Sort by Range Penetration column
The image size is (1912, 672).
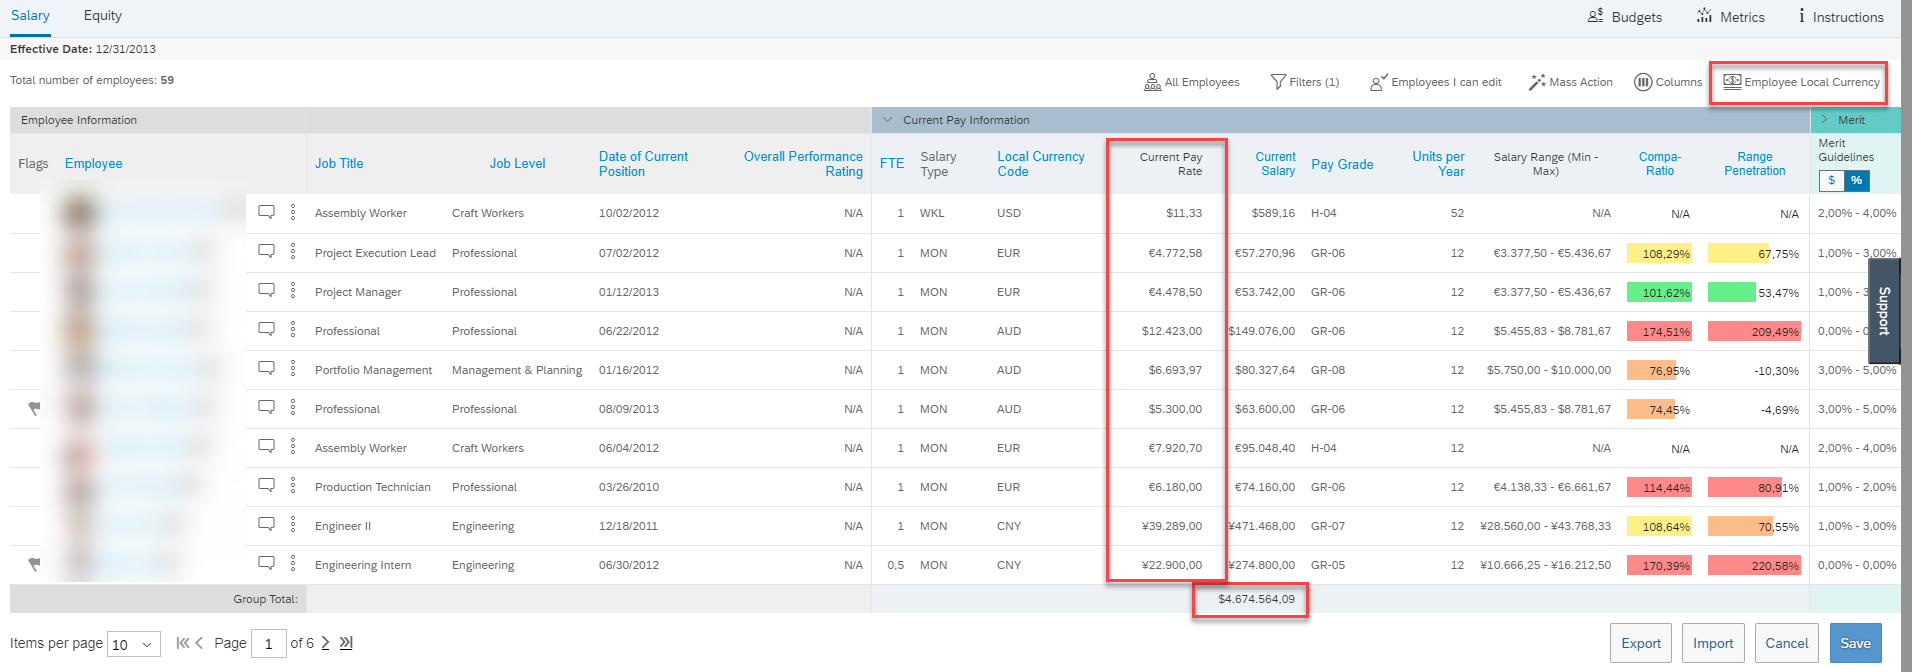click(1755, 164)
